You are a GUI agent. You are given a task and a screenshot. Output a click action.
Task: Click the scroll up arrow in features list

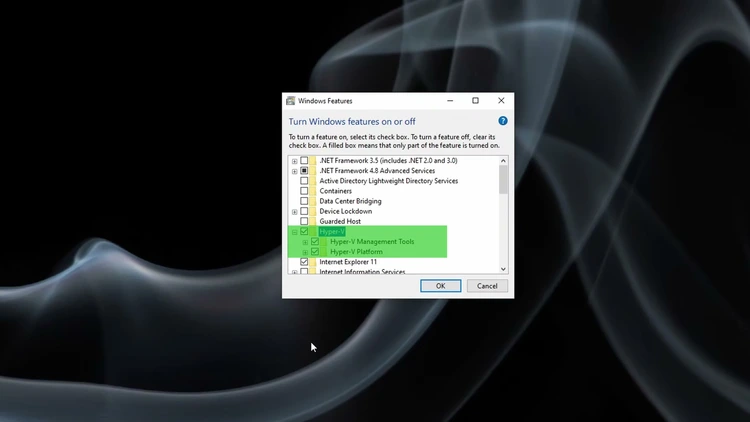point(503,161)
